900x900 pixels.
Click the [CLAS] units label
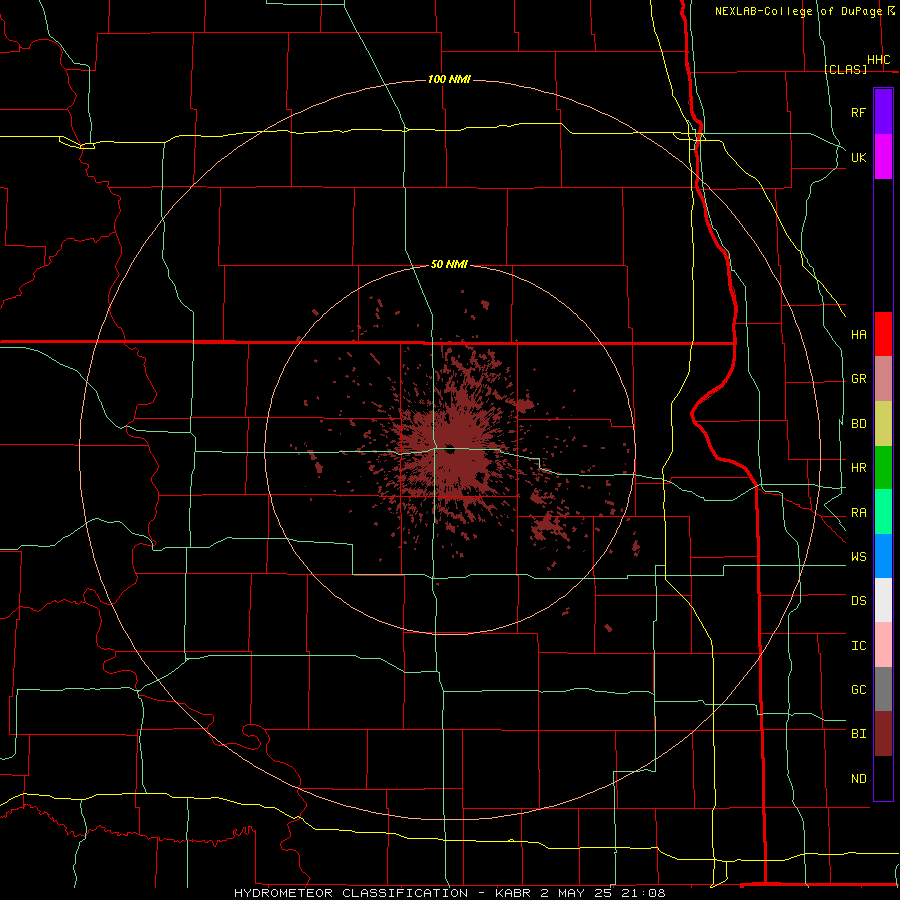pos(845,69)
